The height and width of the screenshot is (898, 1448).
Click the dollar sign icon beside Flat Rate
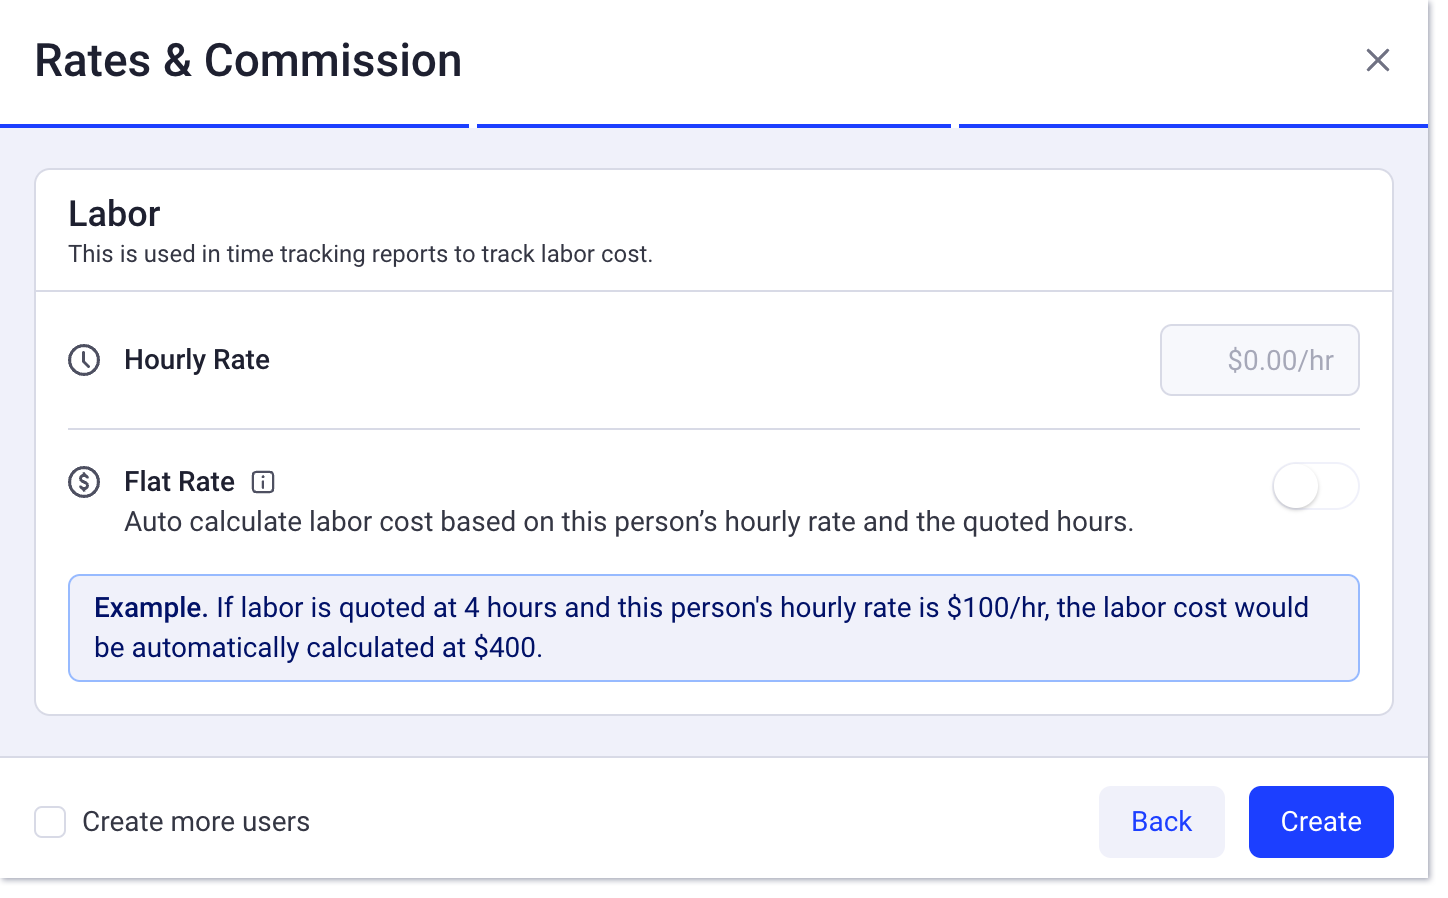(x=84, y=481)
